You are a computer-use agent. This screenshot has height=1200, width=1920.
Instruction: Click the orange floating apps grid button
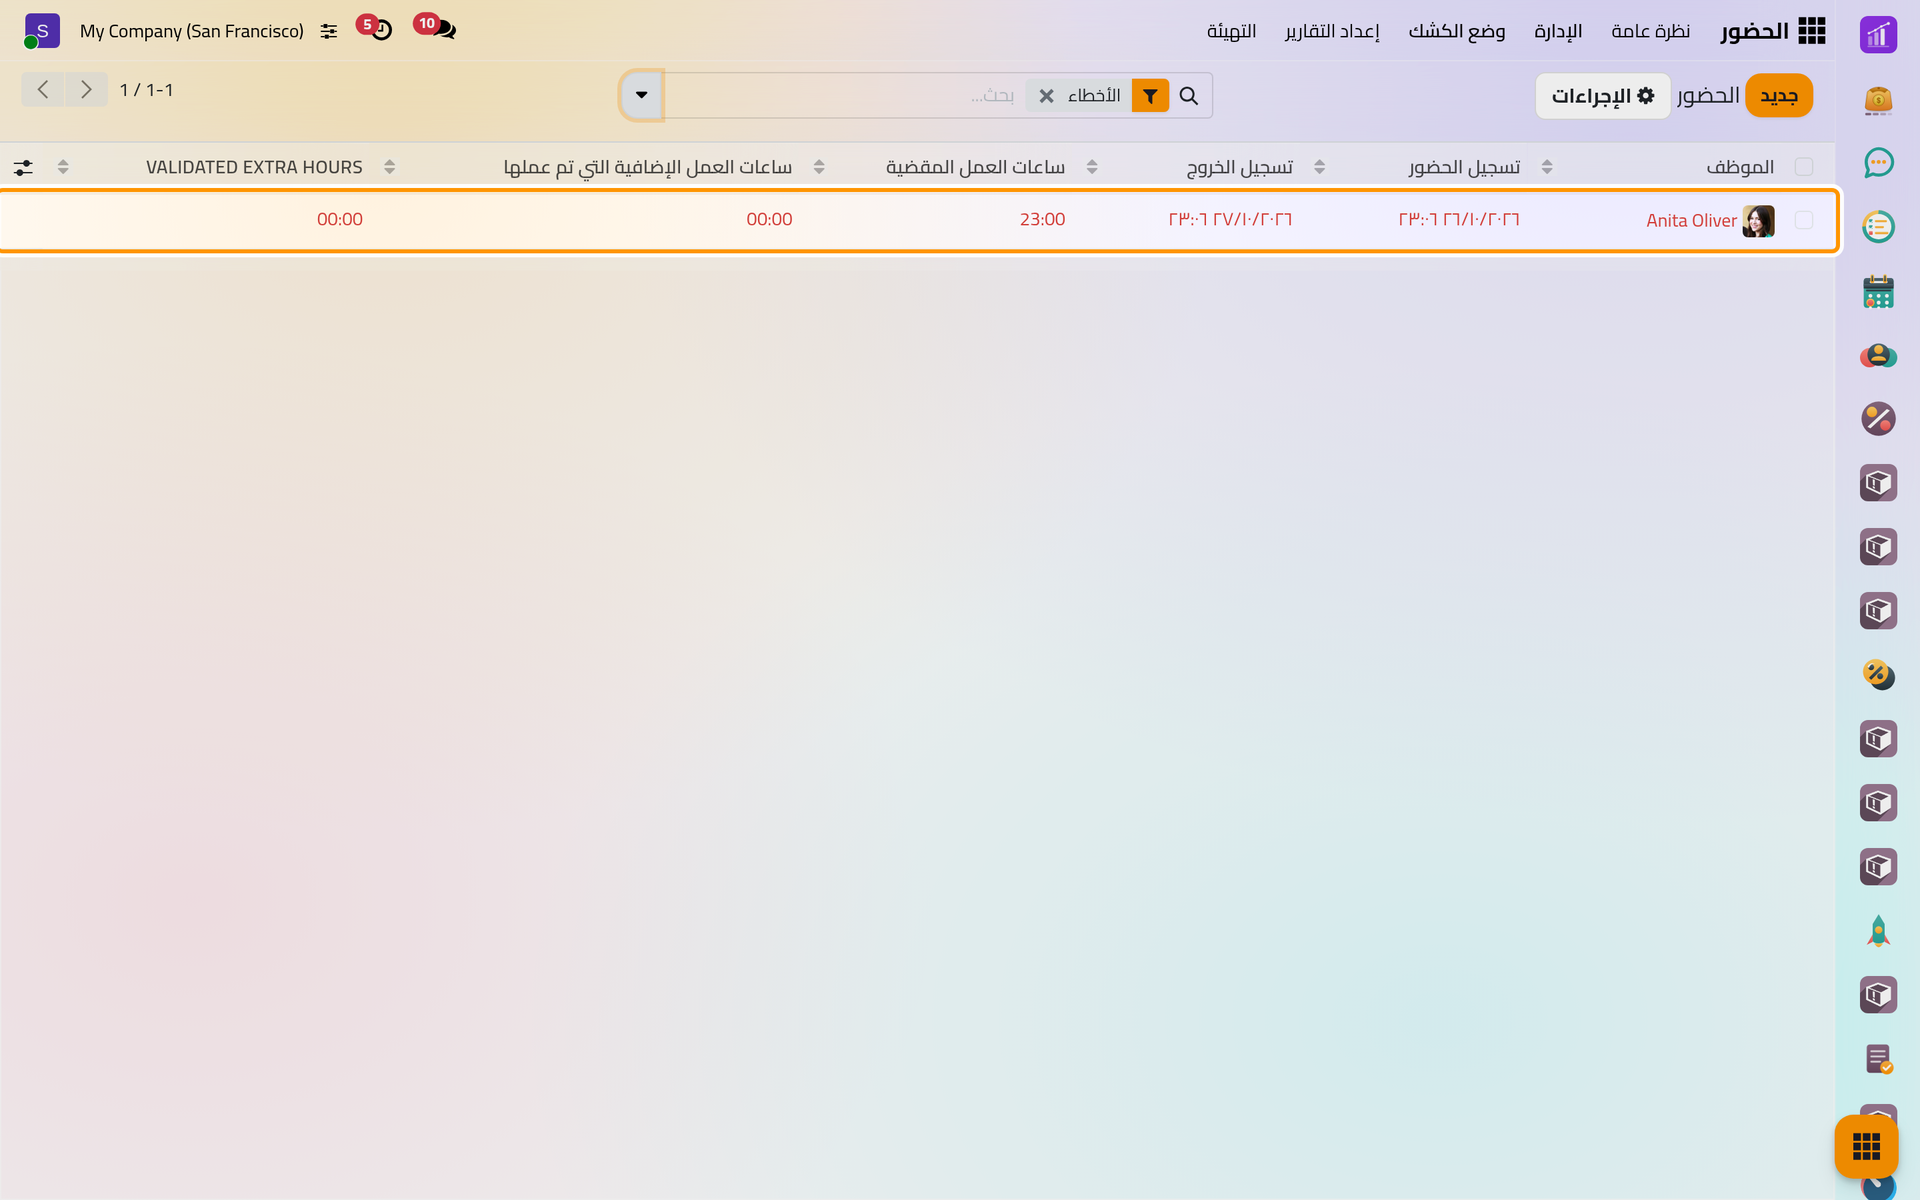[x=1866, y=1146]
